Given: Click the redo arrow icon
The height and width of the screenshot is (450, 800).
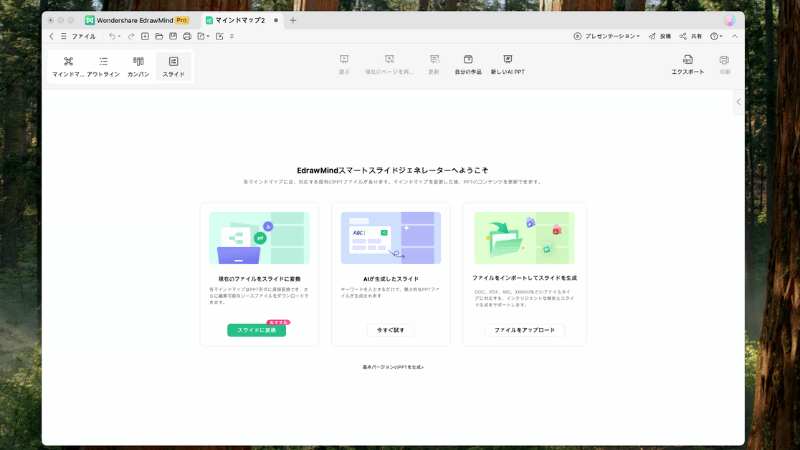Looking at the screenshot, I should (x=131, y=36).
